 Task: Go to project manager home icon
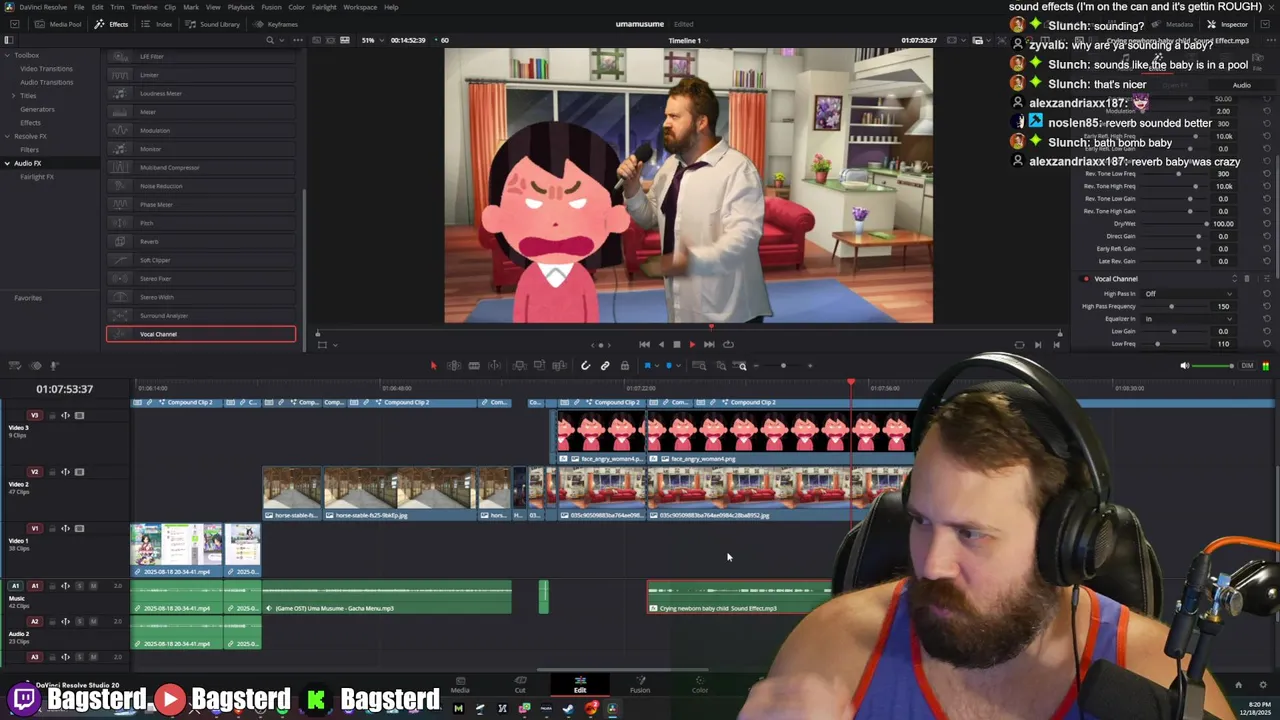point(1238,685)
